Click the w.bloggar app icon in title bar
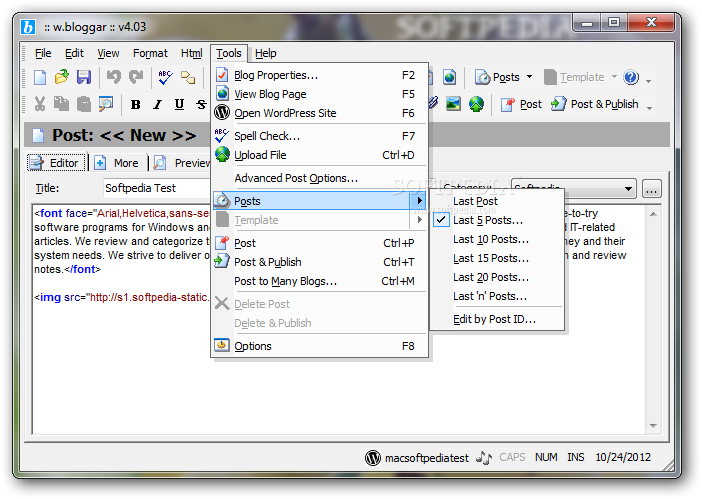 [x=28, y=27]
